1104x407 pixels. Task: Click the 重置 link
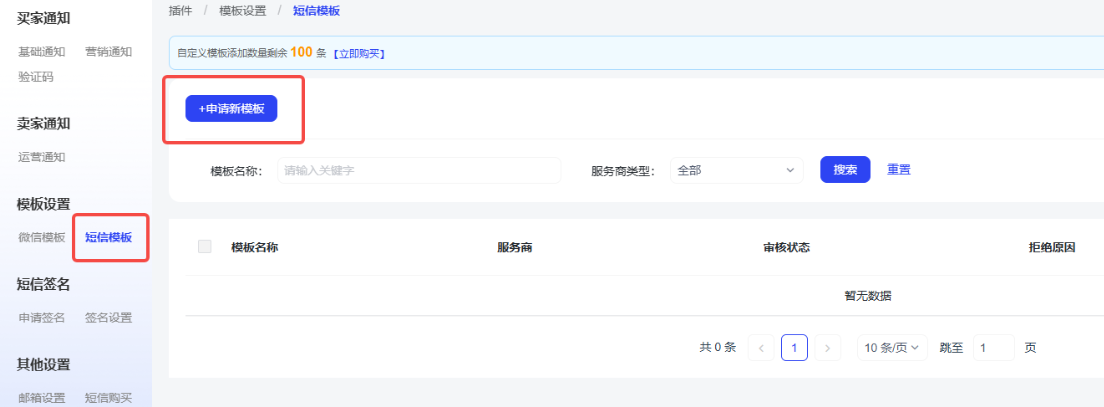899,170
